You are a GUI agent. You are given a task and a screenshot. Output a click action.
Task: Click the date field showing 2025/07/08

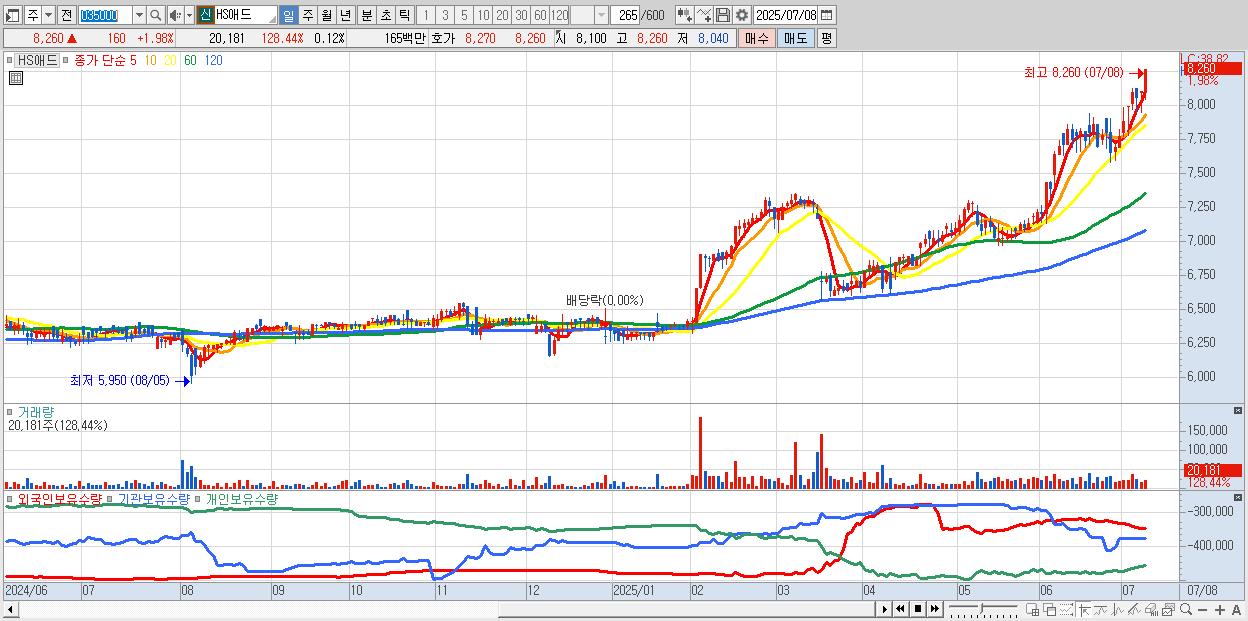click(785, 15)
